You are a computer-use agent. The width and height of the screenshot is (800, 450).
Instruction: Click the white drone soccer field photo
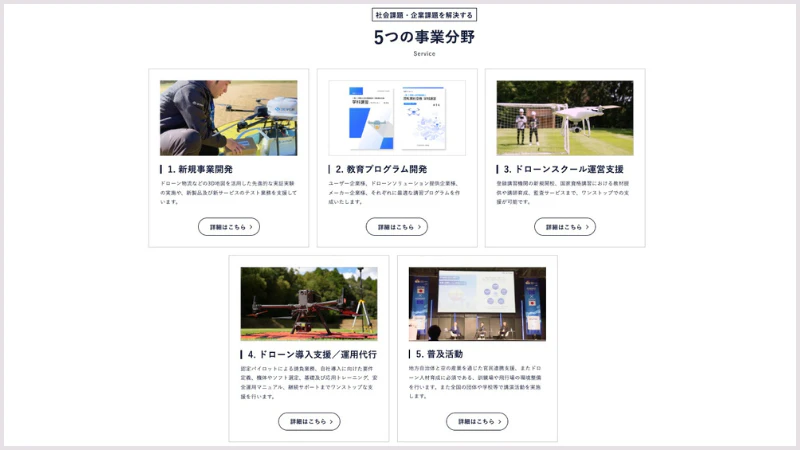(565, 118)
